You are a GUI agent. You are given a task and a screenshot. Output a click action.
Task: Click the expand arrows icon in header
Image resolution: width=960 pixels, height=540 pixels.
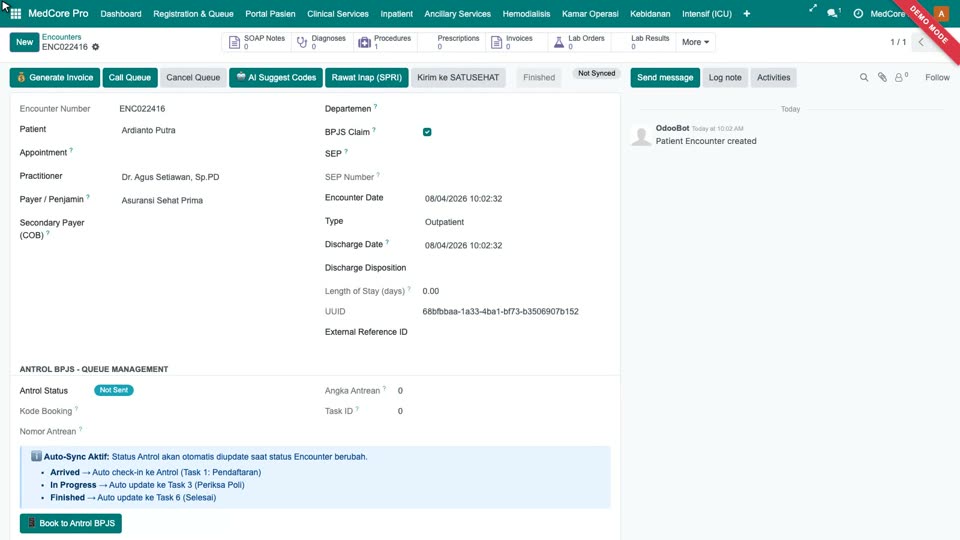(x=812, y=9)
